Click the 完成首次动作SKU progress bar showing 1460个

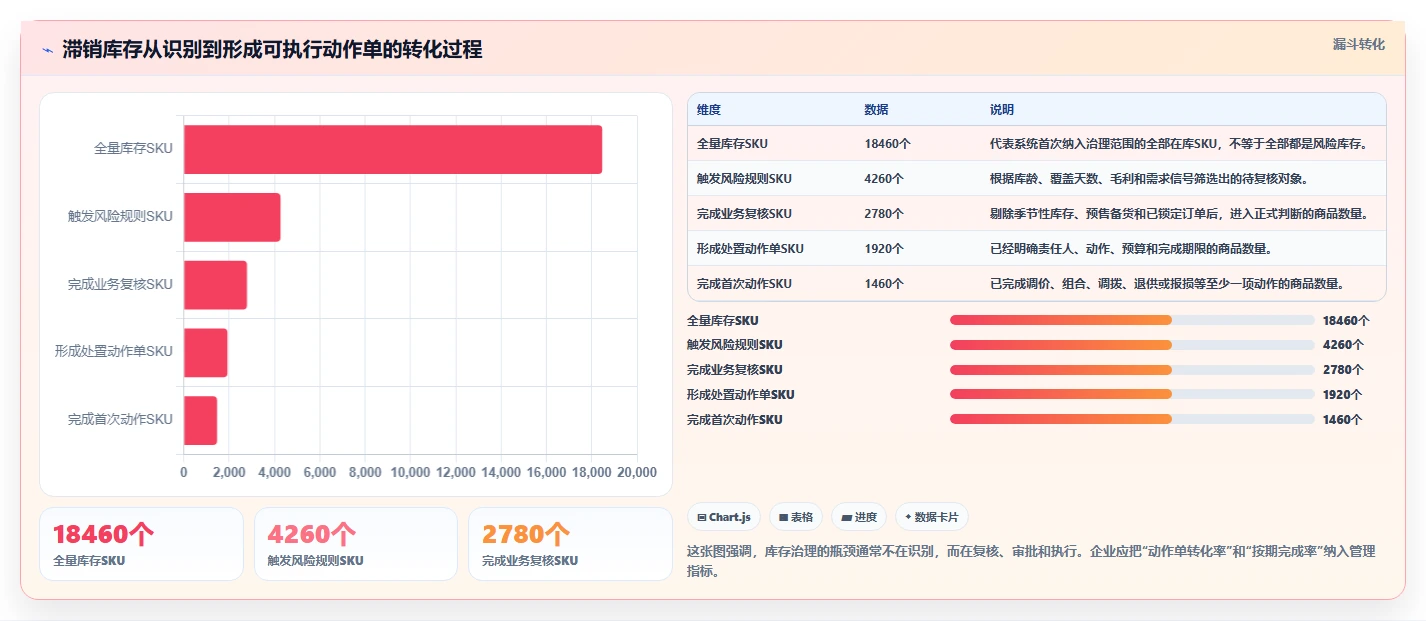(1132, 419)
